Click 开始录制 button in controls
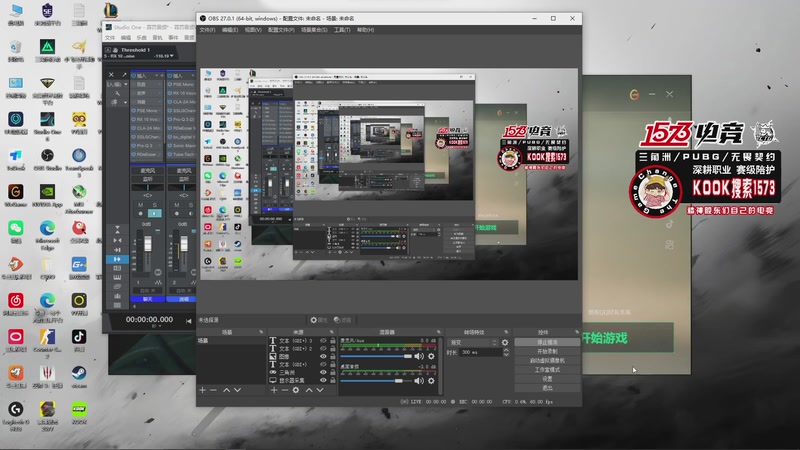This screenshot has height=450, width=800. pos(547,352)
